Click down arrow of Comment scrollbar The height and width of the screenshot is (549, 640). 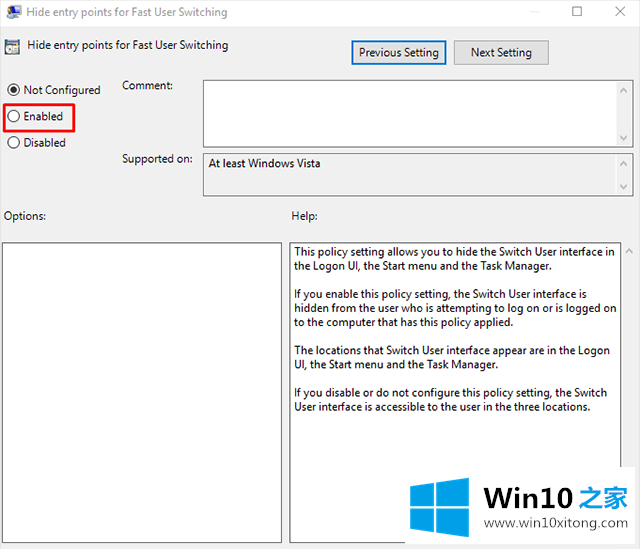pyautogui.click(x=623, y=138)
